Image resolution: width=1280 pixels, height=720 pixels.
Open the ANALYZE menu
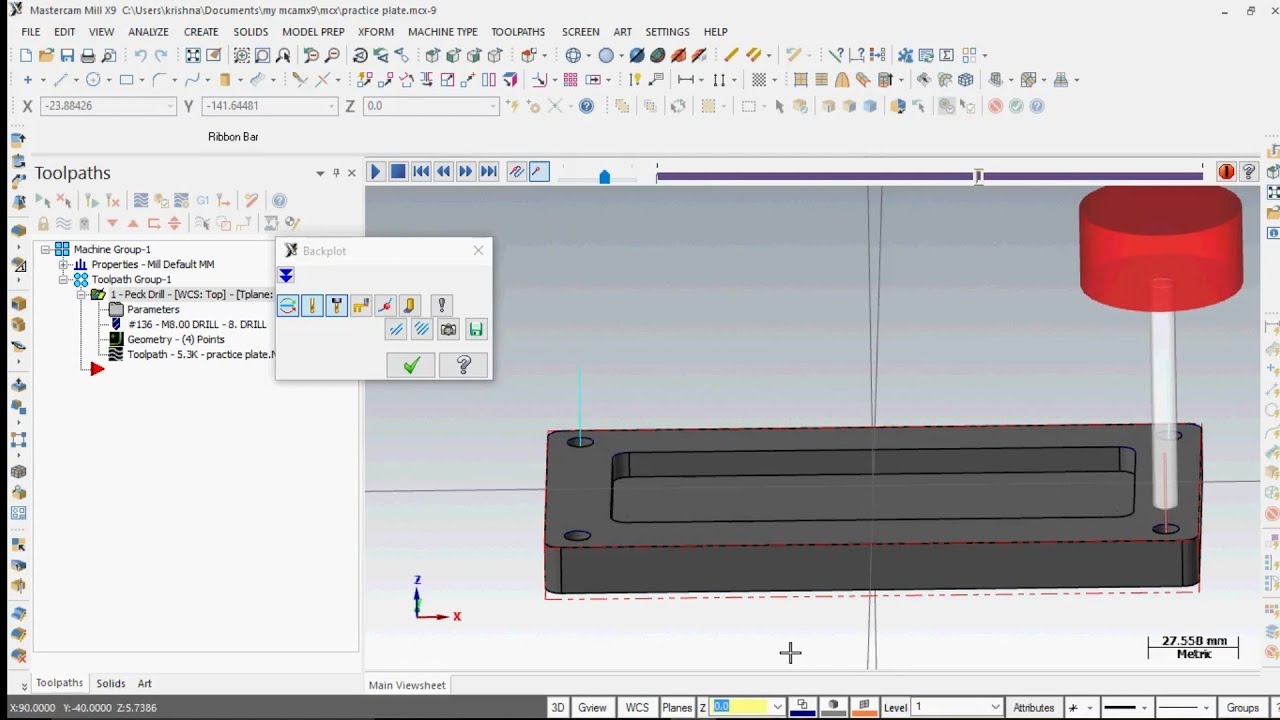tap(148, 32)
